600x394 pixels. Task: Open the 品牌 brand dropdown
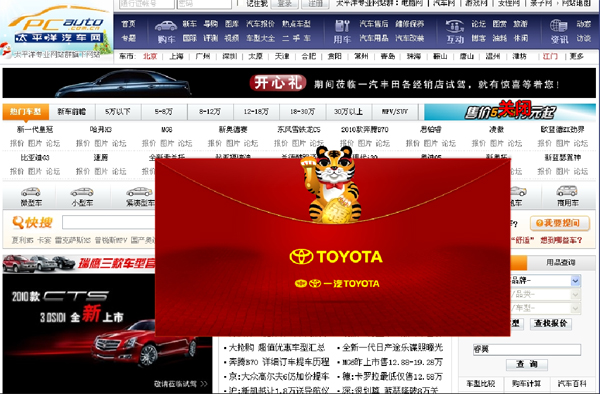pos(575,281)
